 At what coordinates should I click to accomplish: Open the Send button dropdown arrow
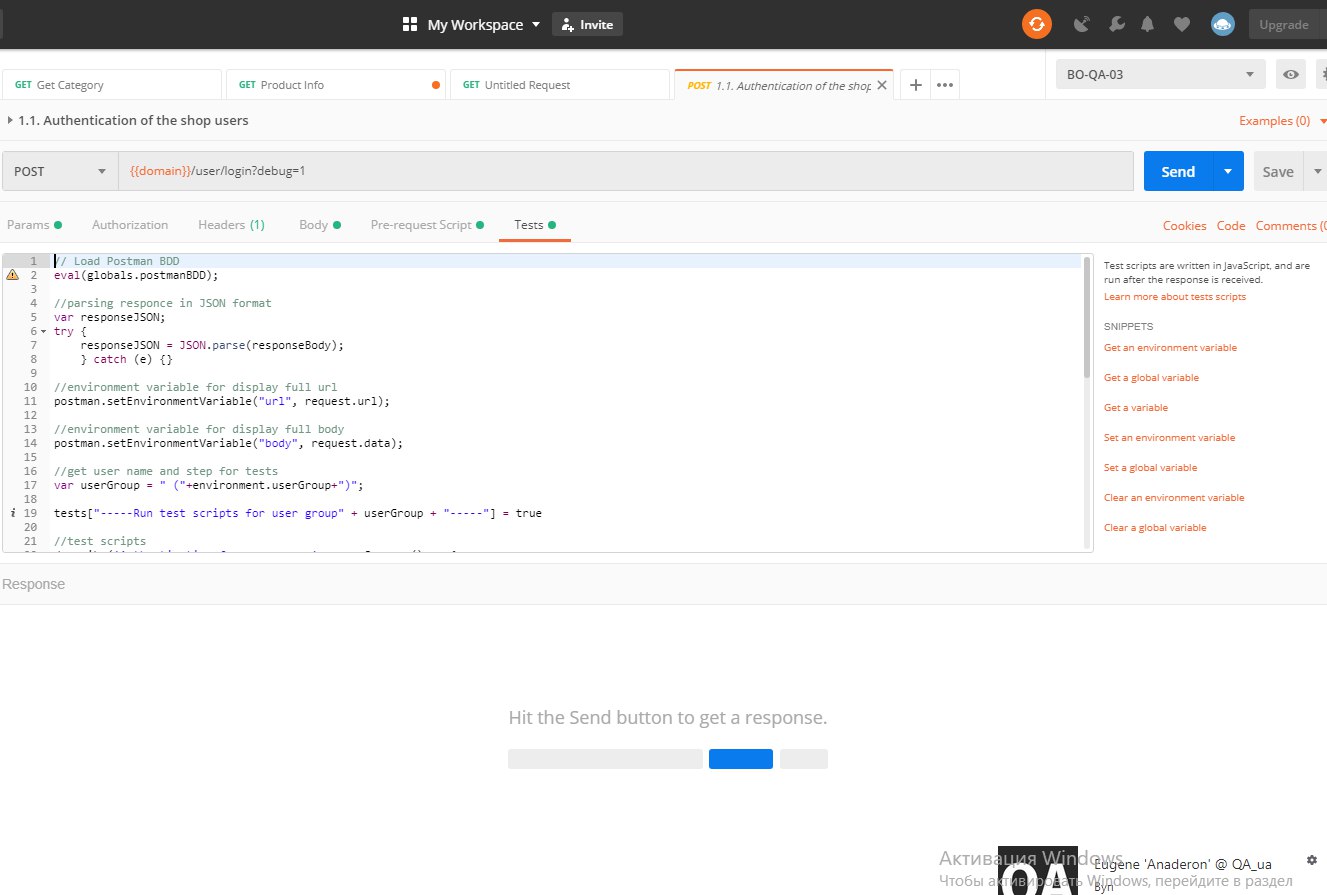[x=1228, y=171]
